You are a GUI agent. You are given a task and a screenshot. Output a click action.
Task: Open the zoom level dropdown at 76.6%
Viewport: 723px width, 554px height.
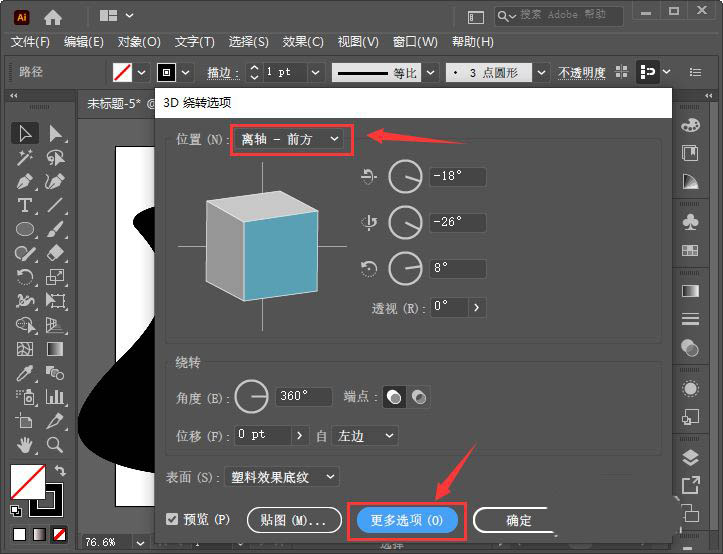140,543
